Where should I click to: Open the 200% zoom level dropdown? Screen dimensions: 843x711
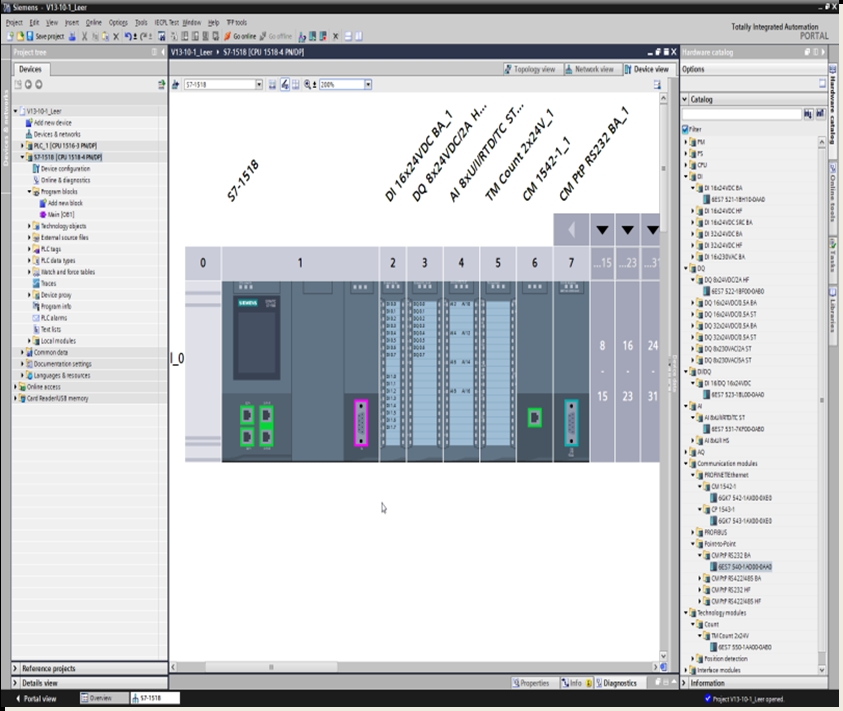click(x=368, y=84)
